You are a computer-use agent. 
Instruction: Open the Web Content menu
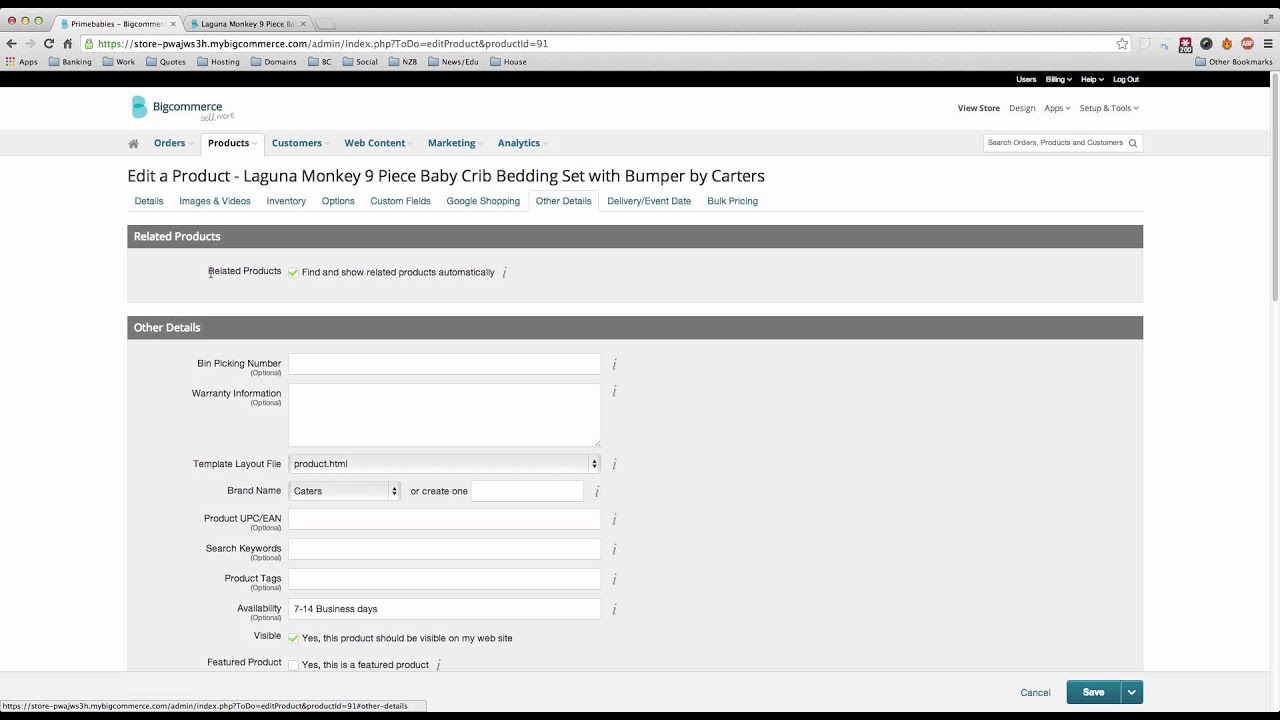(x=378, y=143)
